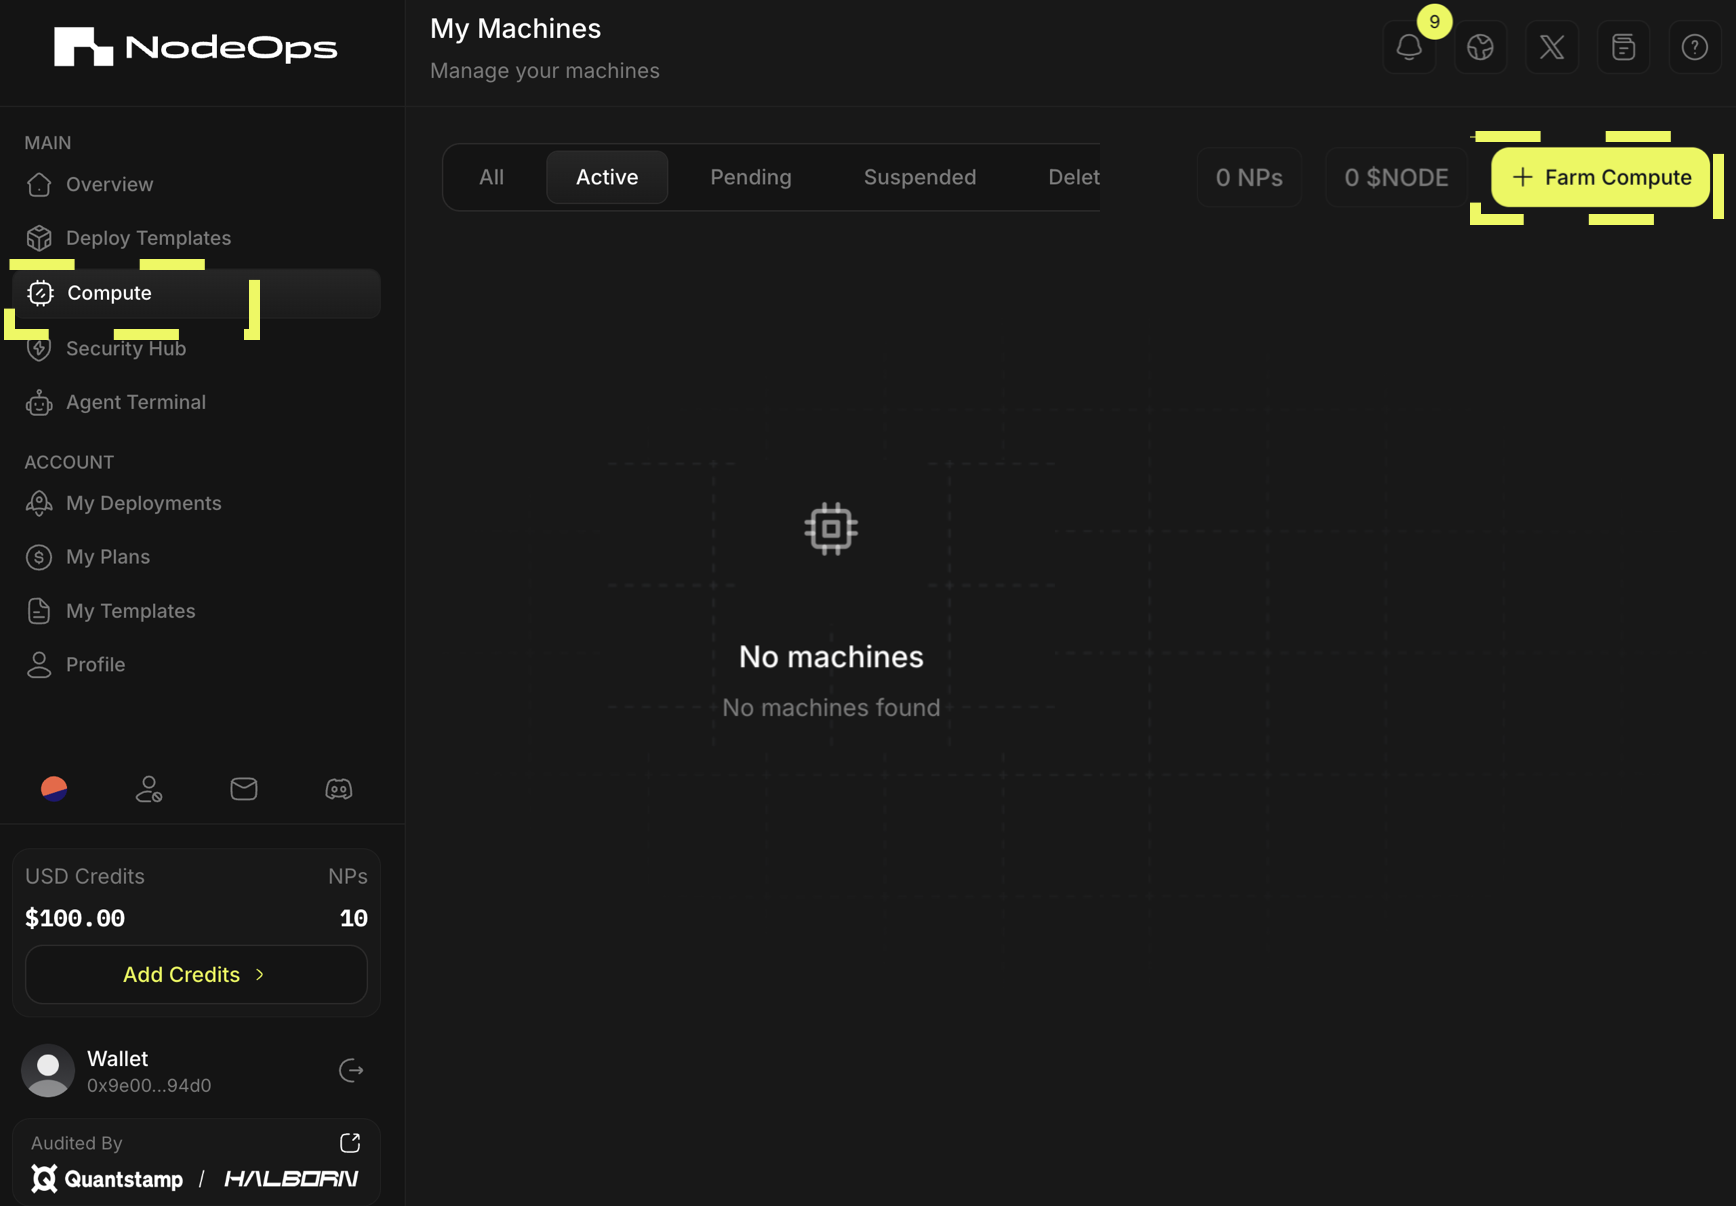Open Deploy Templates in the sidebar
The height and width of the screenshot is (1206, 1736).
(x=147, y=238)
